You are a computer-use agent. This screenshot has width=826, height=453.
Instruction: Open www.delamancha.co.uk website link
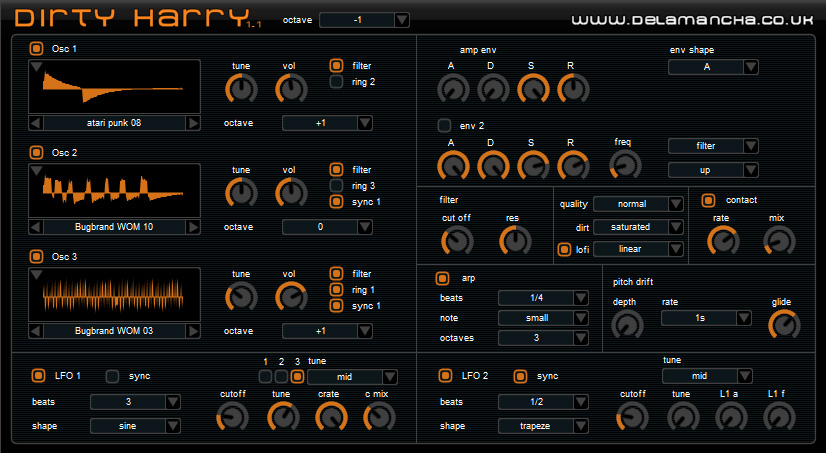tap(693, 20)
